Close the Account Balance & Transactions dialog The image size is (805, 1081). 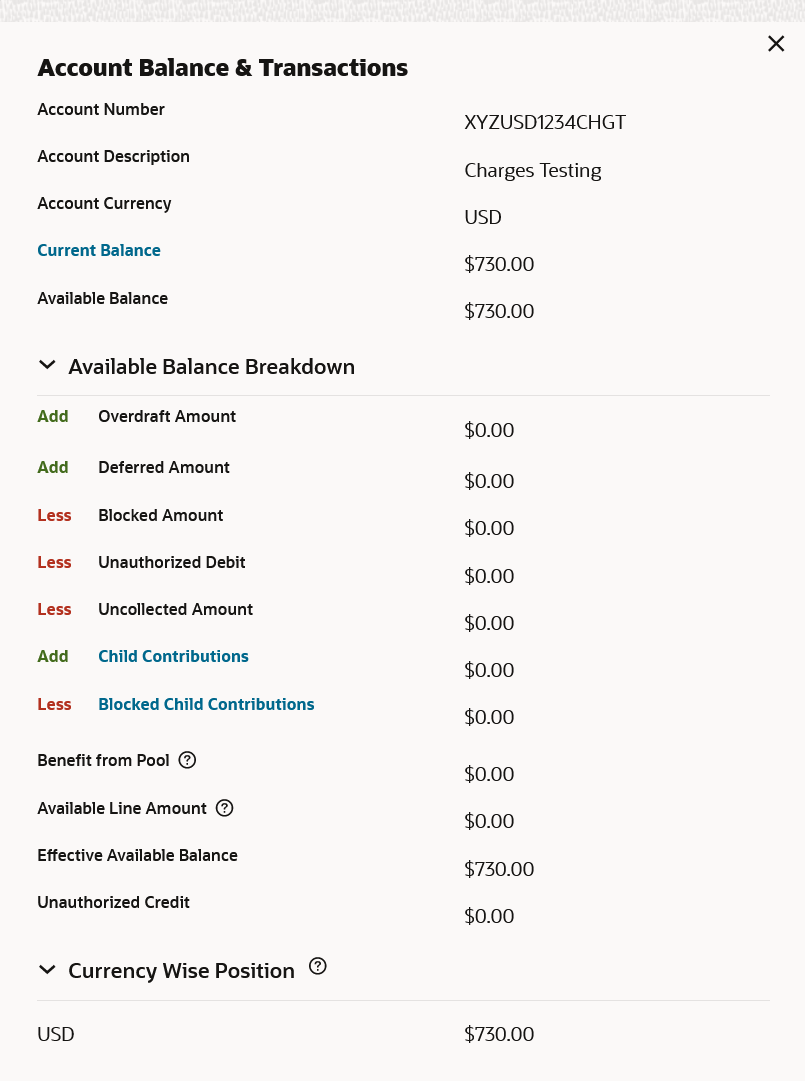pyautogui.click(x=776, y=43)
